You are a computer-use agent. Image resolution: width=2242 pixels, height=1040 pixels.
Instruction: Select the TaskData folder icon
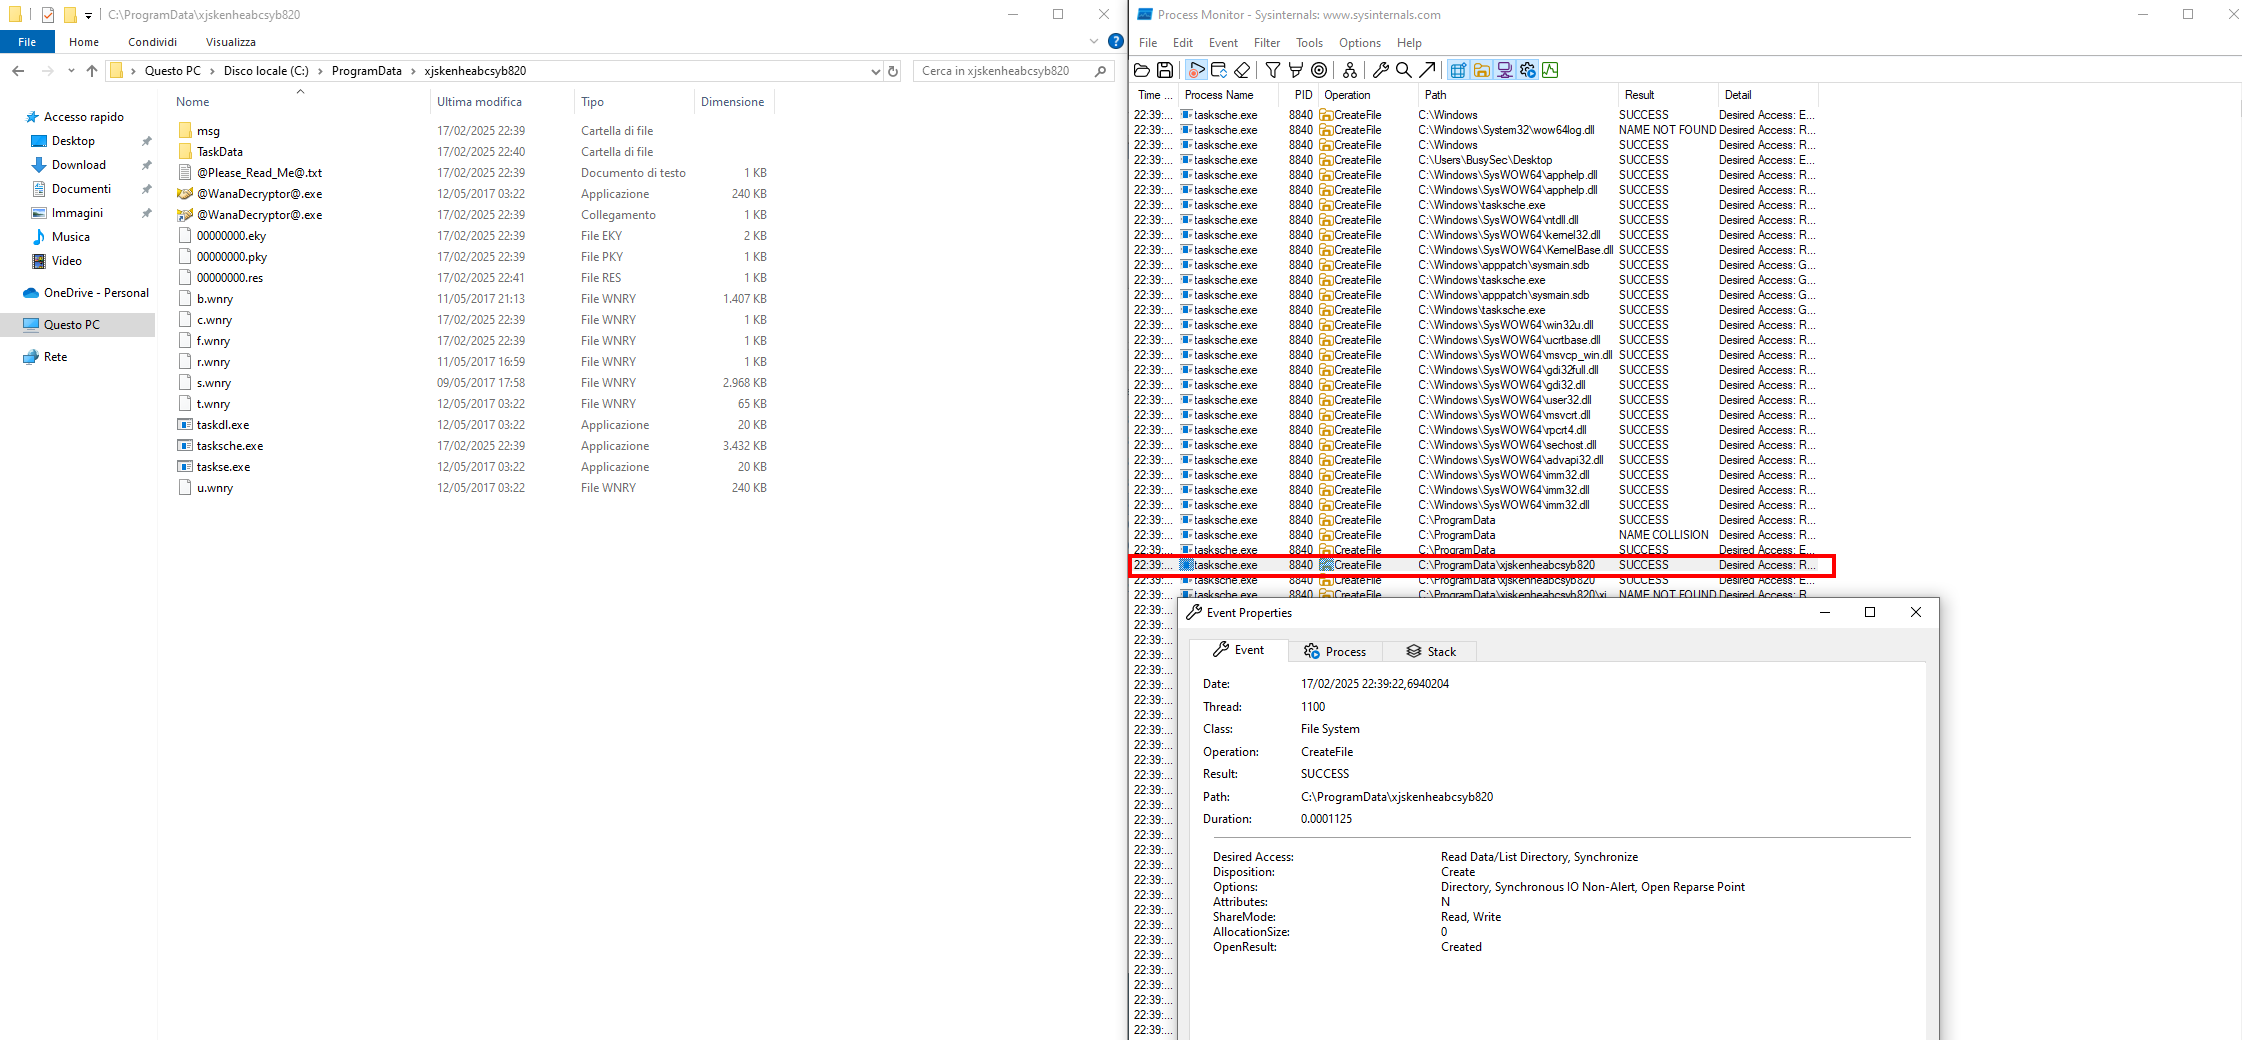185,152
